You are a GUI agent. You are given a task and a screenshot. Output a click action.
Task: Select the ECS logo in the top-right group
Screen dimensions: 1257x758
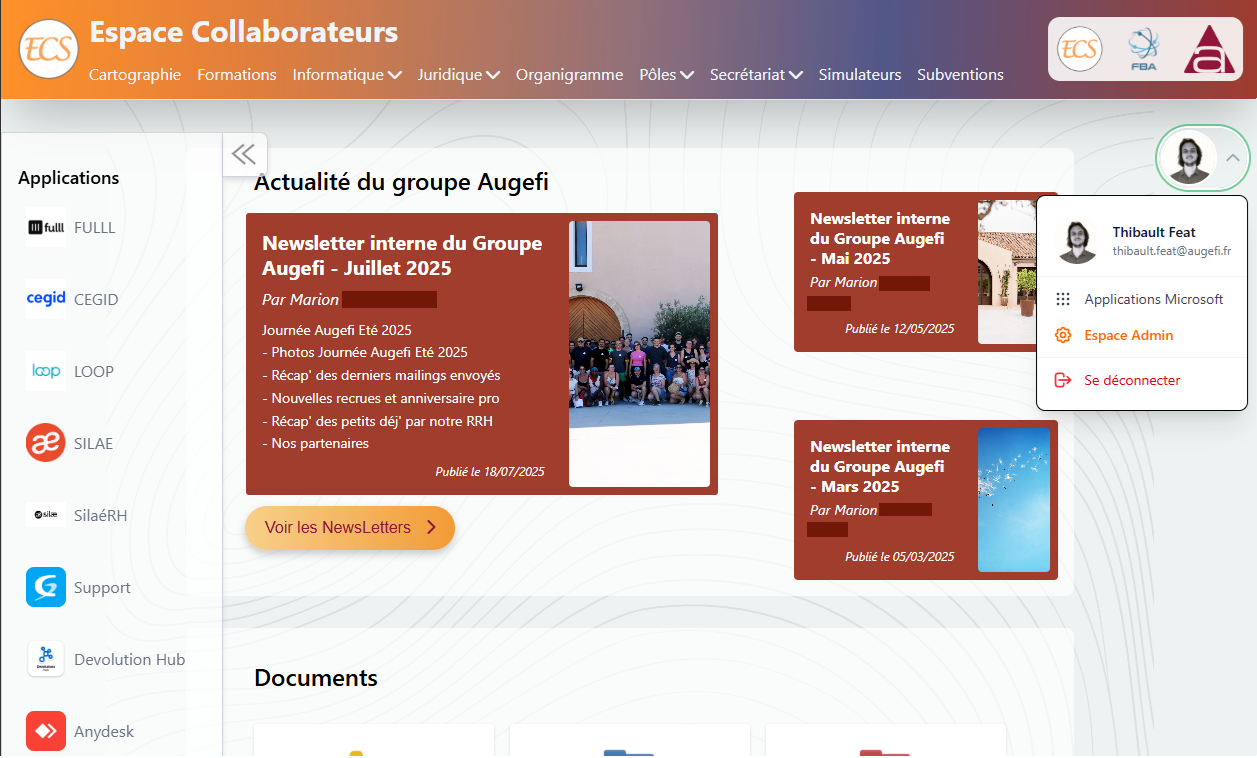(x=1079, y=48)
